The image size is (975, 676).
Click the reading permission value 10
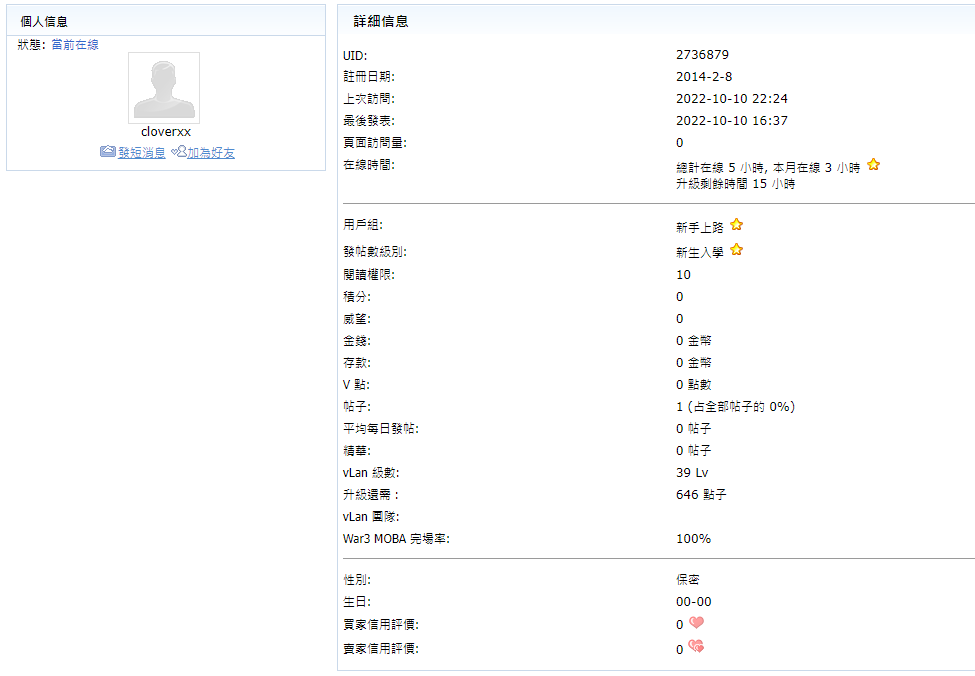pyautogui.click(x=683, y=275)
